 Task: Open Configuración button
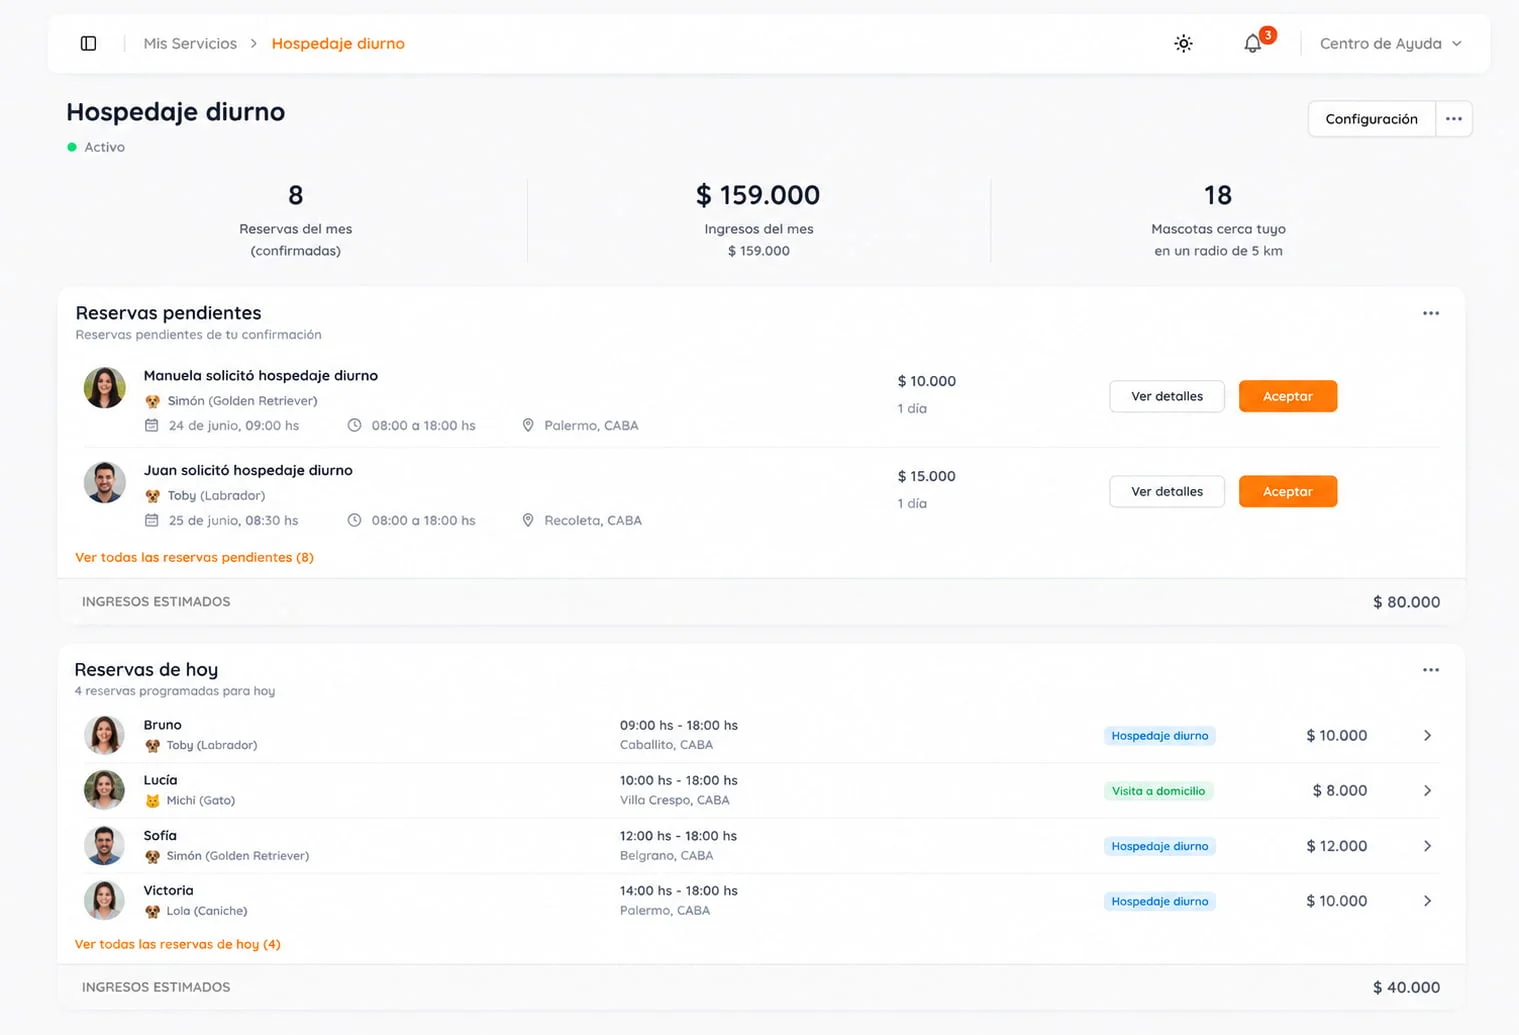[1371, 119]
